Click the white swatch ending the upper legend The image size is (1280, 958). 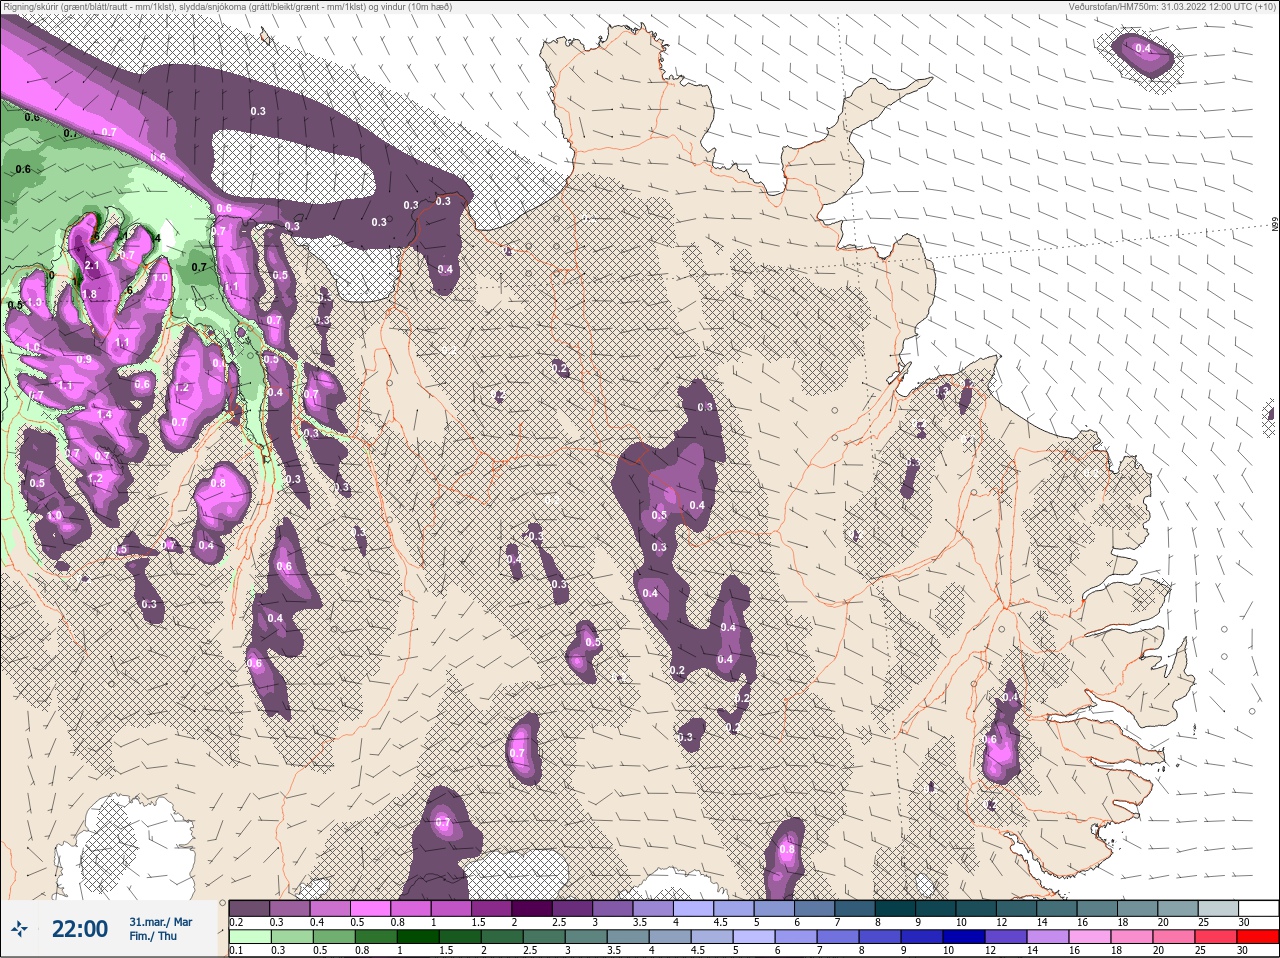(x=1257, y=908)
